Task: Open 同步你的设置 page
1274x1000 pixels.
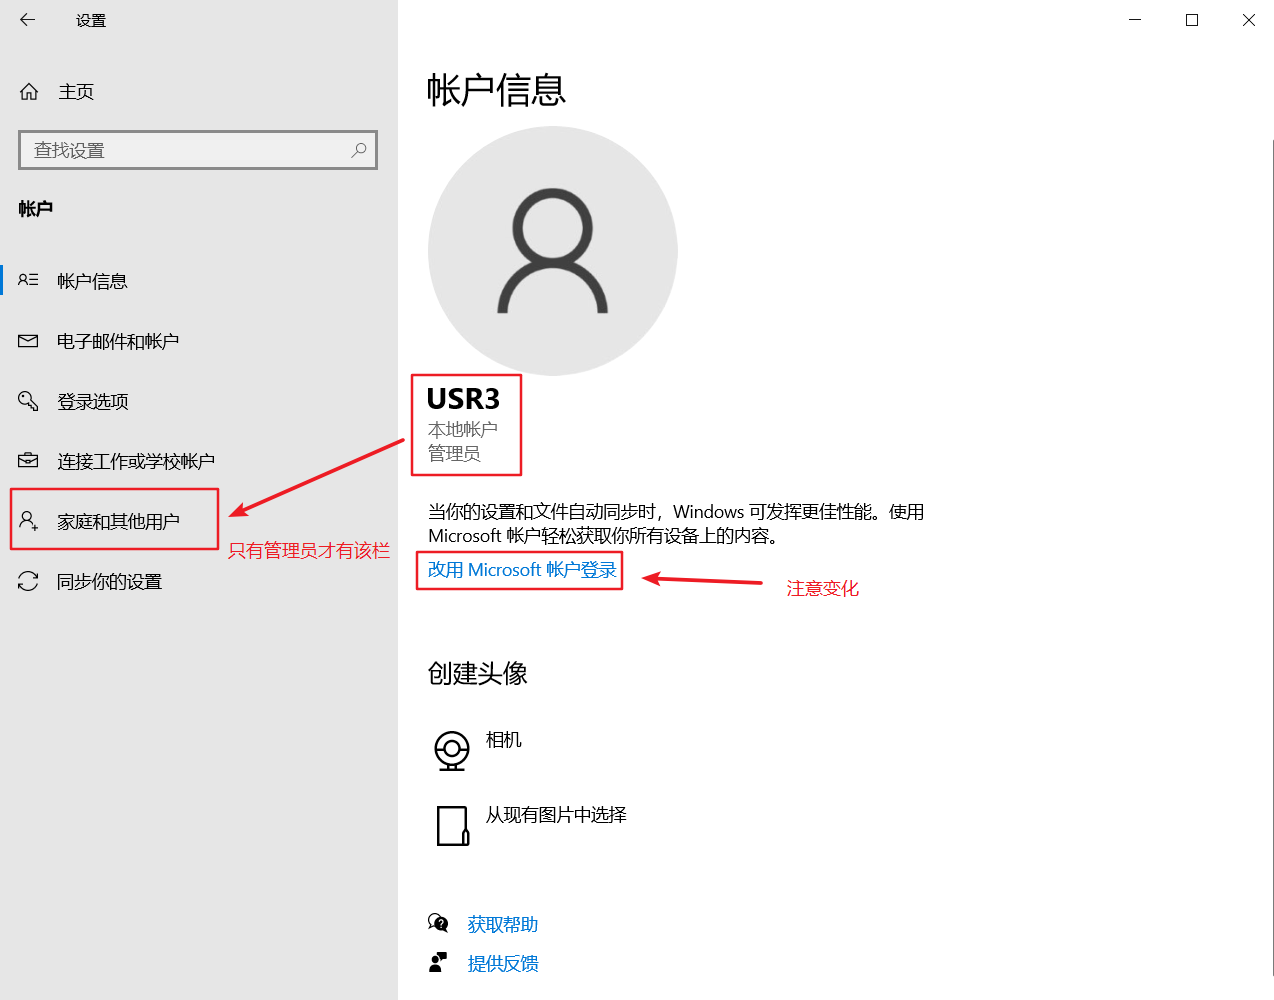Action: point(199,581)
